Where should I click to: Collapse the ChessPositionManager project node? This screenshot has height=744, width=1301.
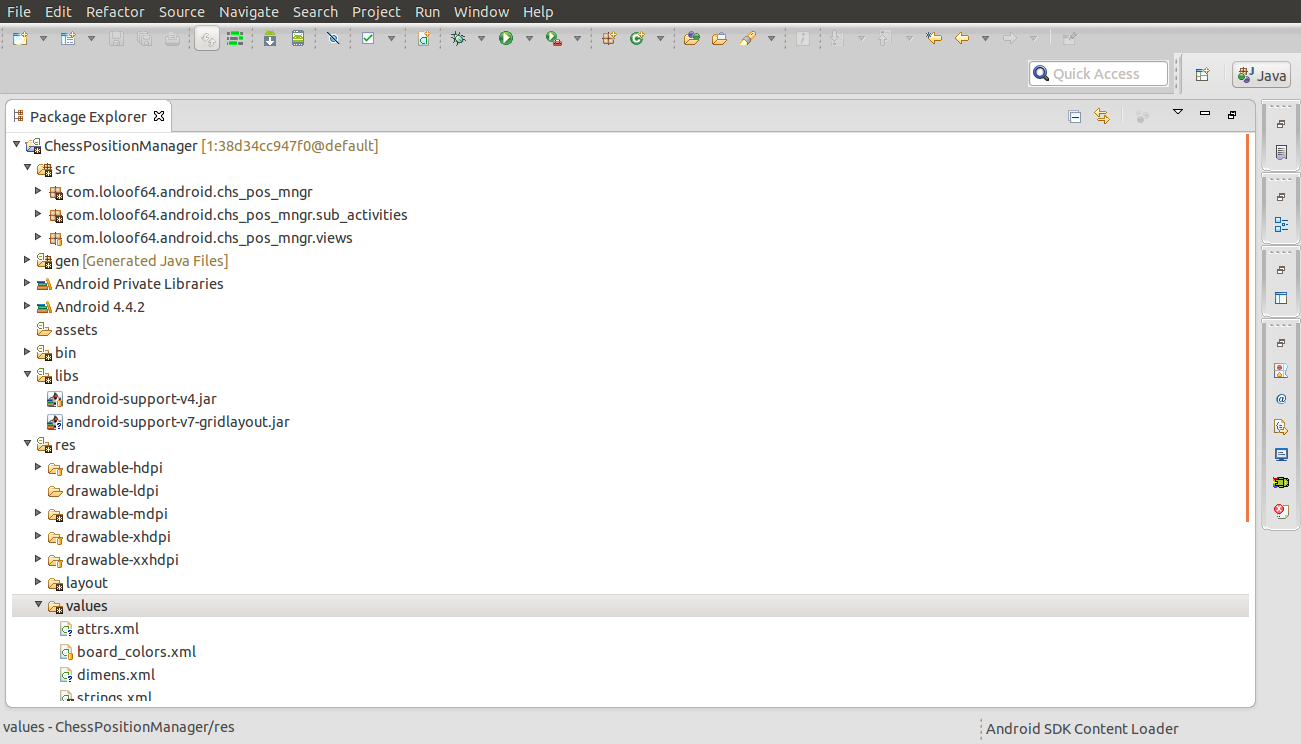point(17,145)
